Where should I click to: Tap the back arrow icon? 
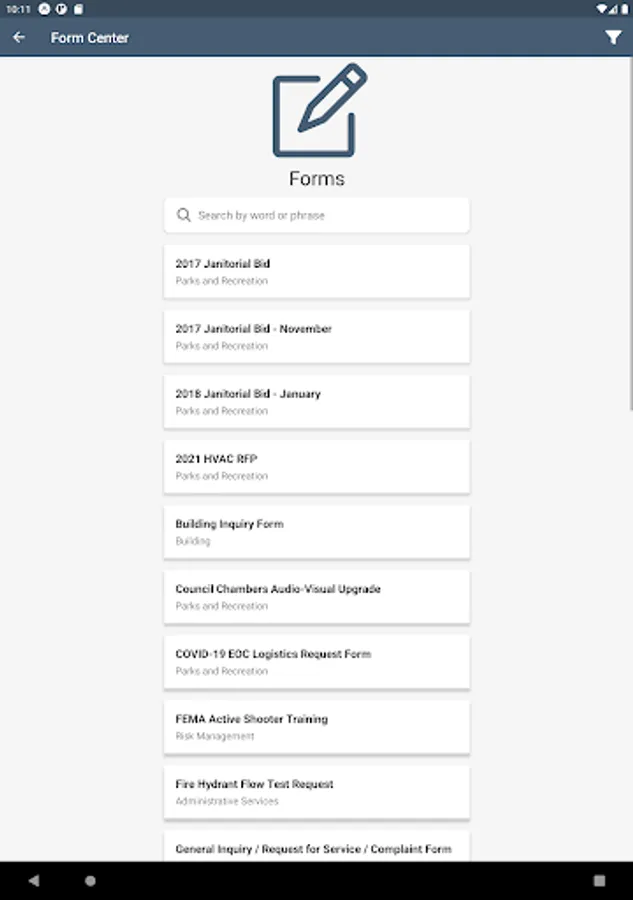19,38
